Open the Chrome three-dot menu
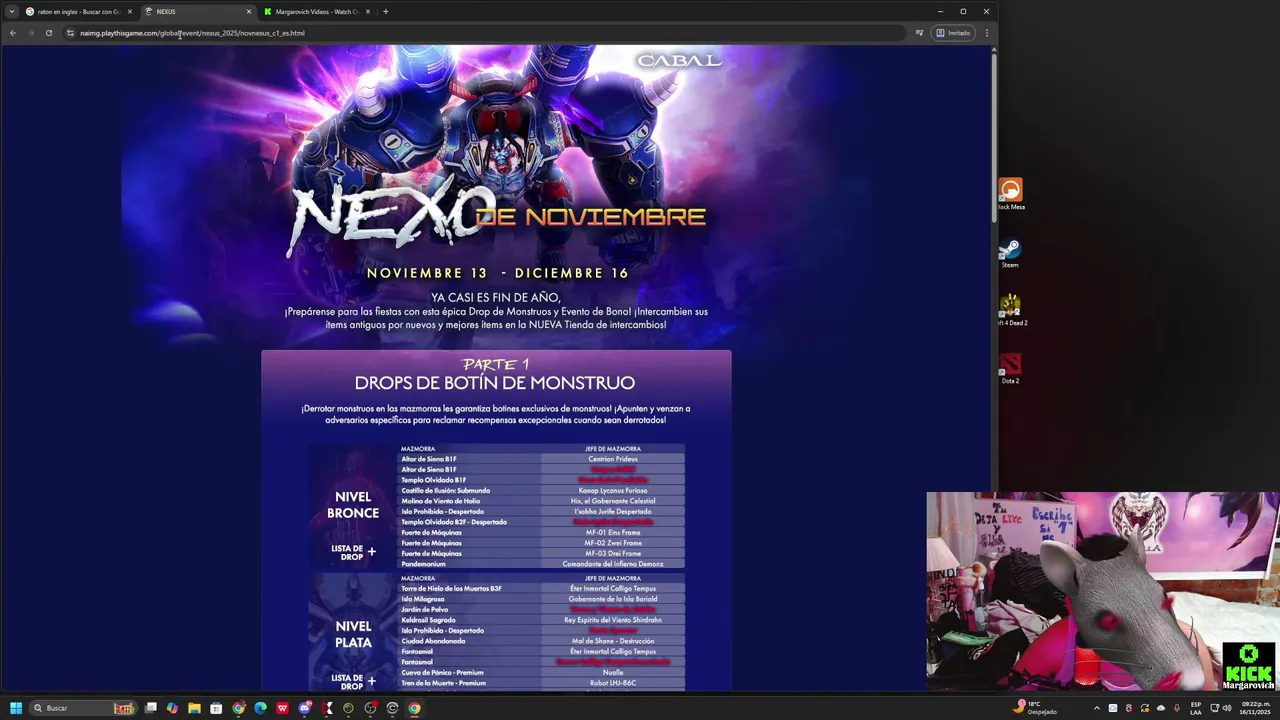This screenshot has width=1280, height=720. tap(986, 33)
